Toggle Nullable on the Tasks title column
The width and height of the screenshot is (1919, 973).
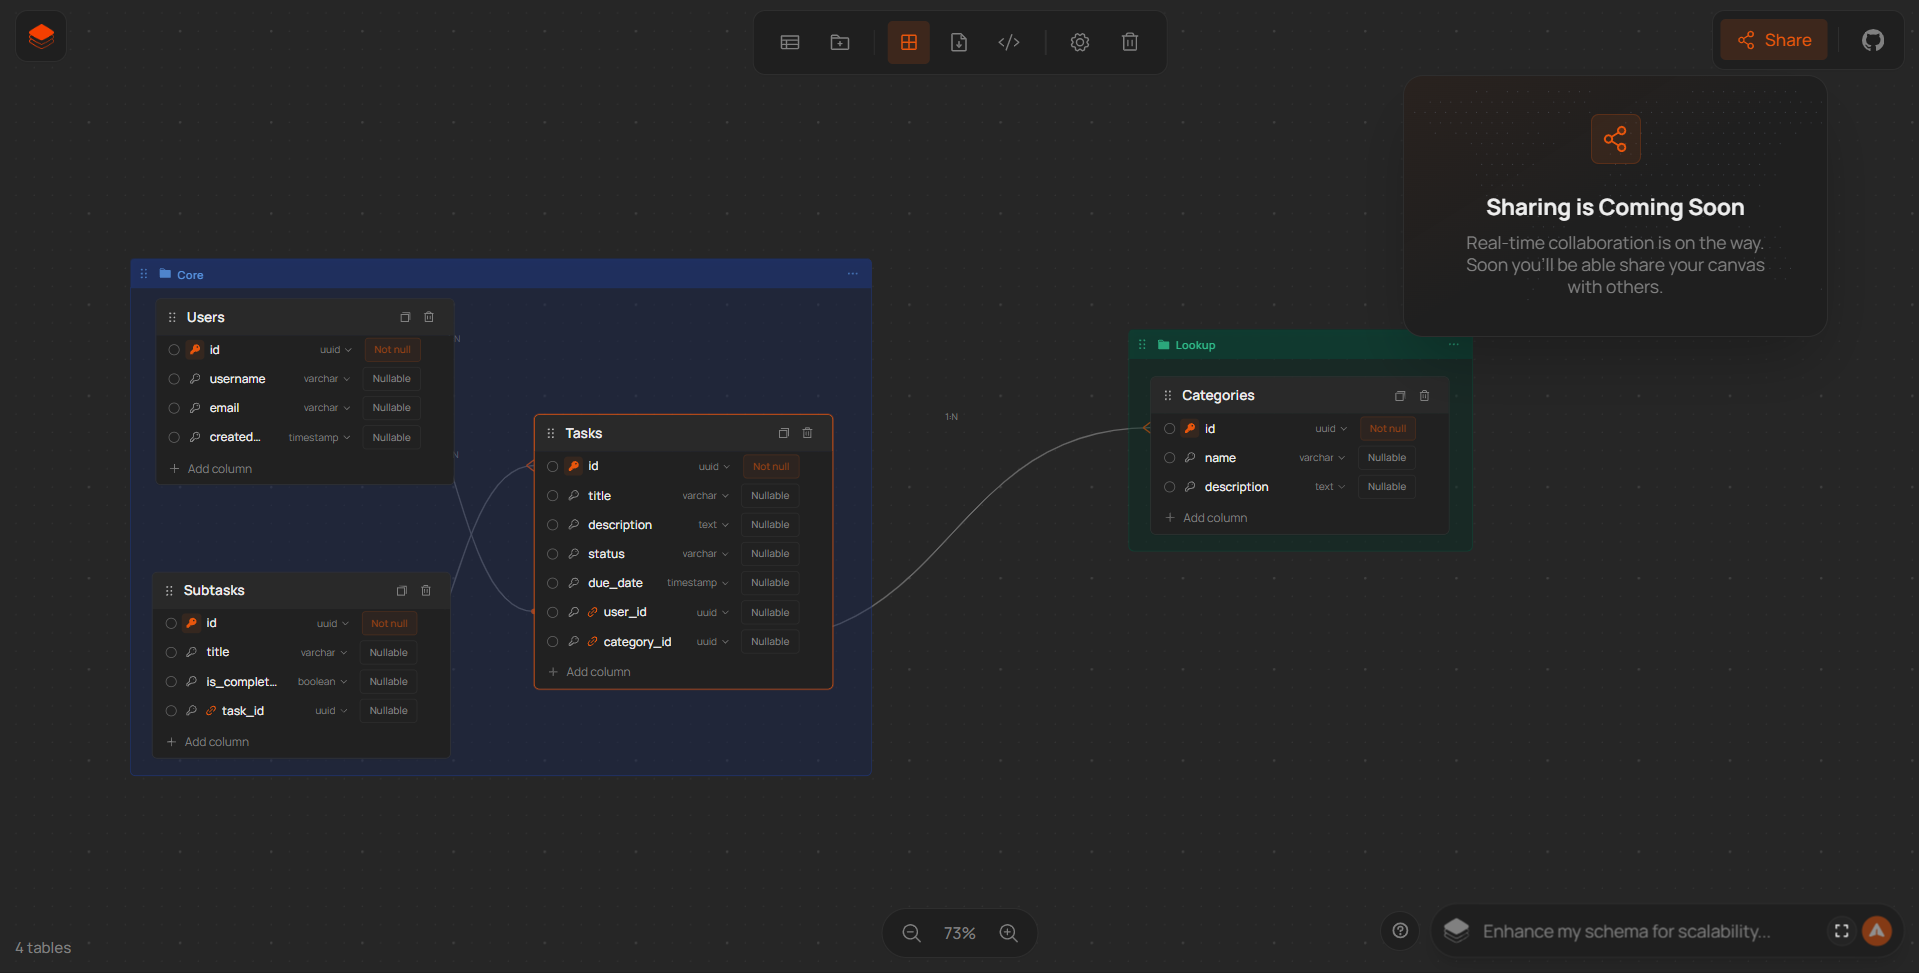[769, 495]
